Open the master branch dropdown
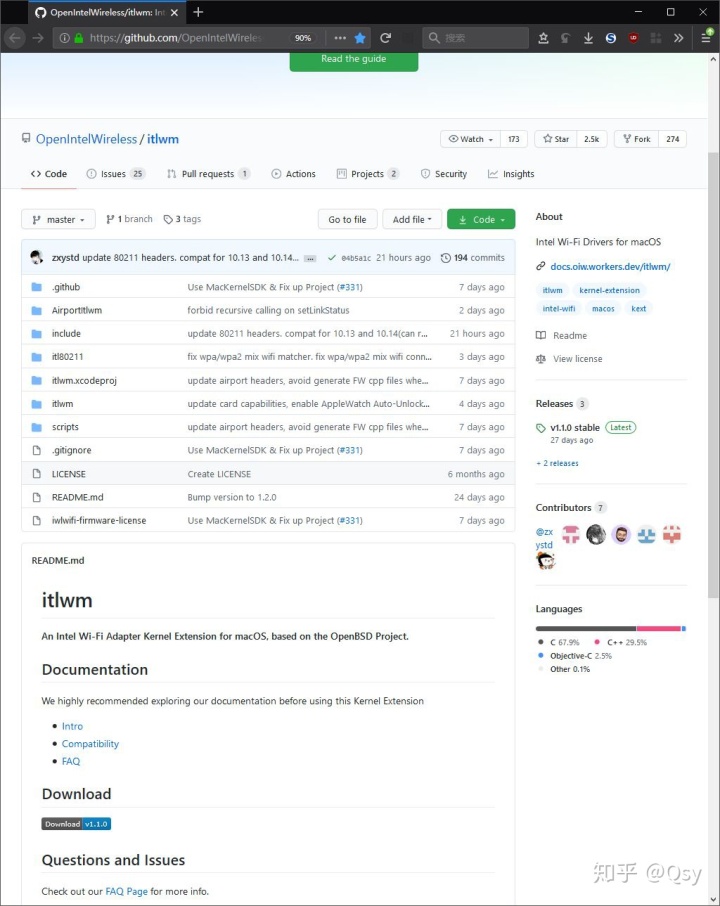 [58, 220]
